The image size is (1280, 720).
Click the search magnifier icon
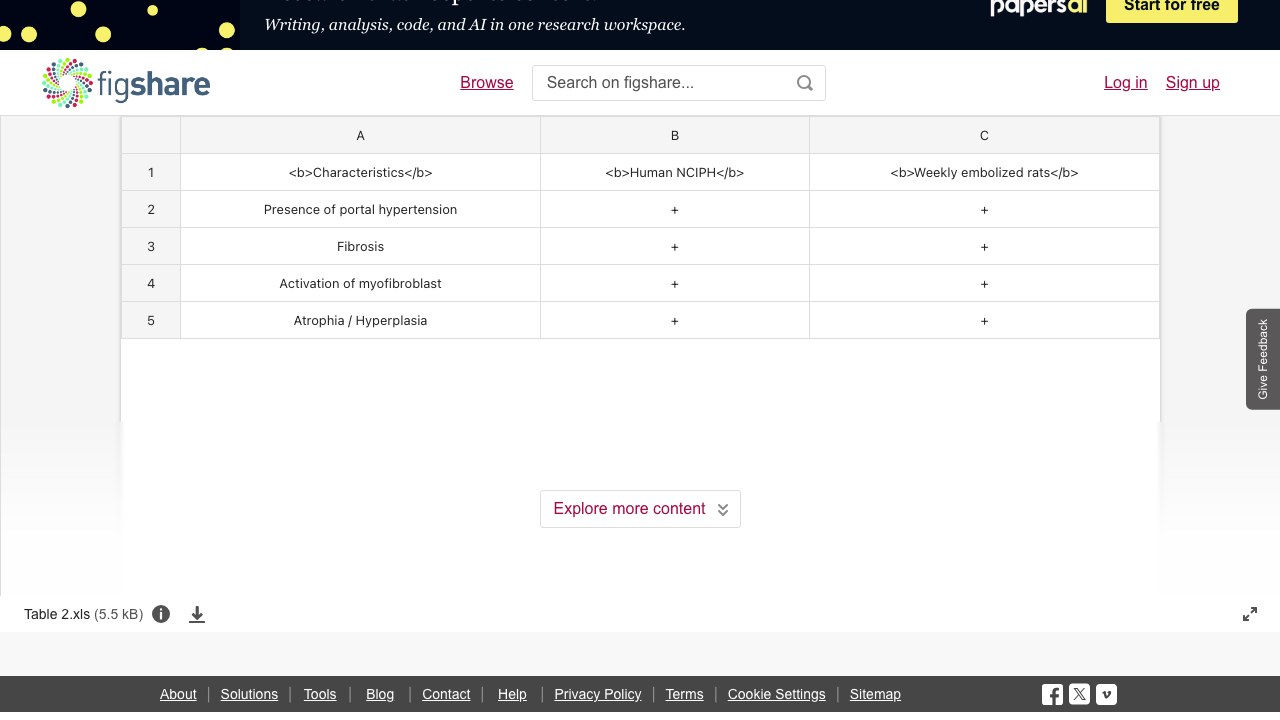(x=805, y=83)
